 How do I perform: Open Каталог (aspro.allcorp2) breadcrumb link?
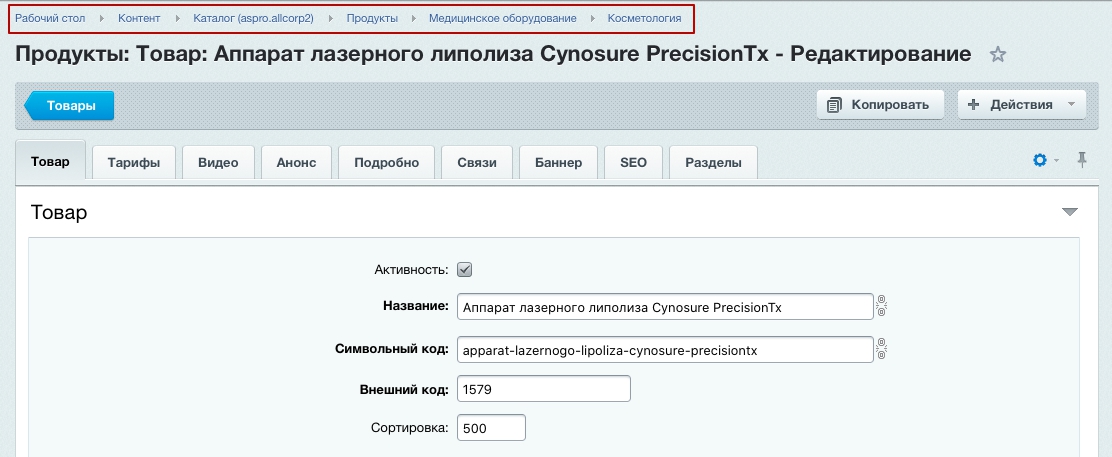[x=253, y=18]
